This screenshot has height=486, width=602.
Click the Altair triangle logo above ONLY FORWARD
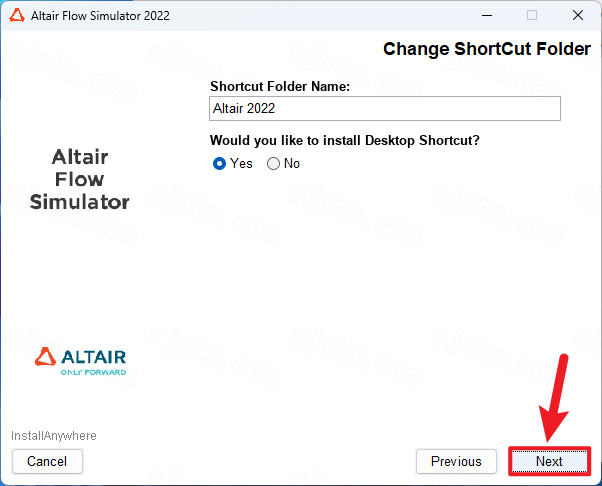(45, 357)
